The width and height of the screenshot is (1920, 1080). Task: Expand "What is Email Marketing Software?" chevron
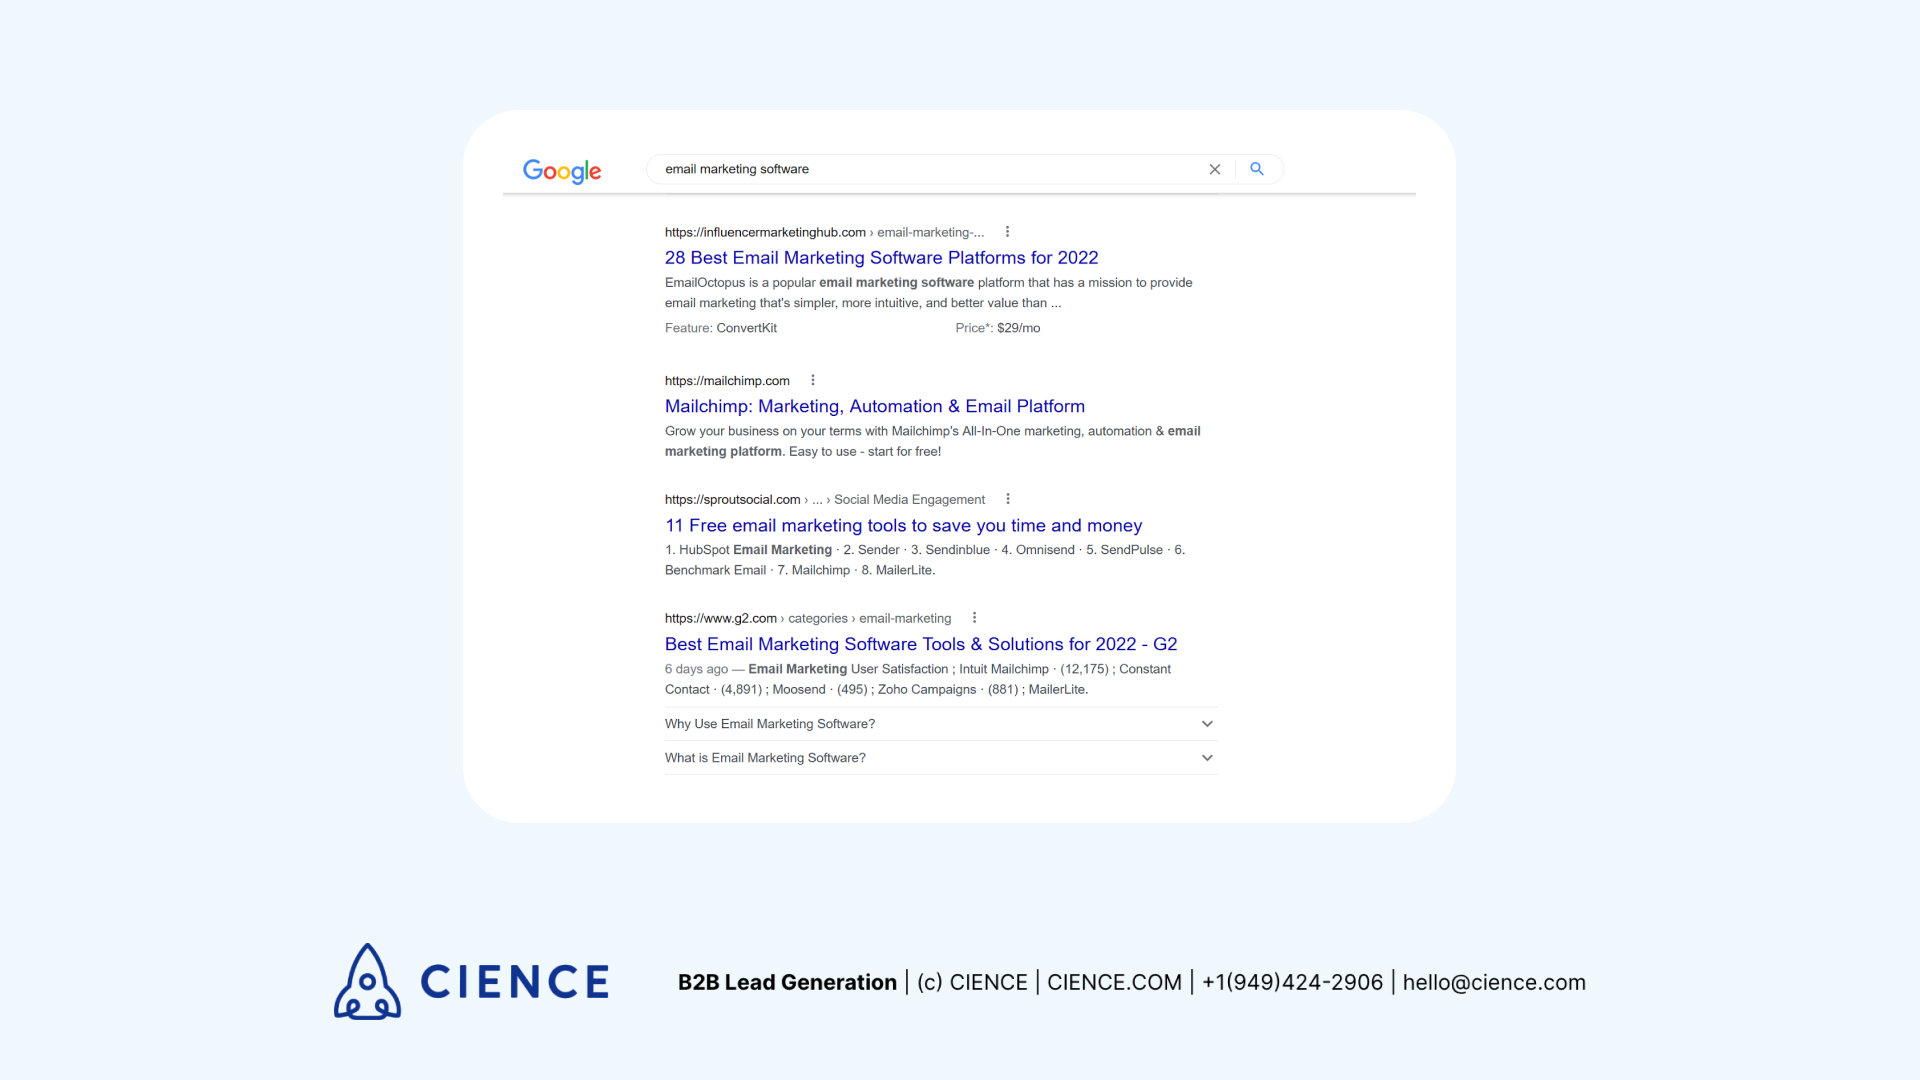tap(1207, 758)
